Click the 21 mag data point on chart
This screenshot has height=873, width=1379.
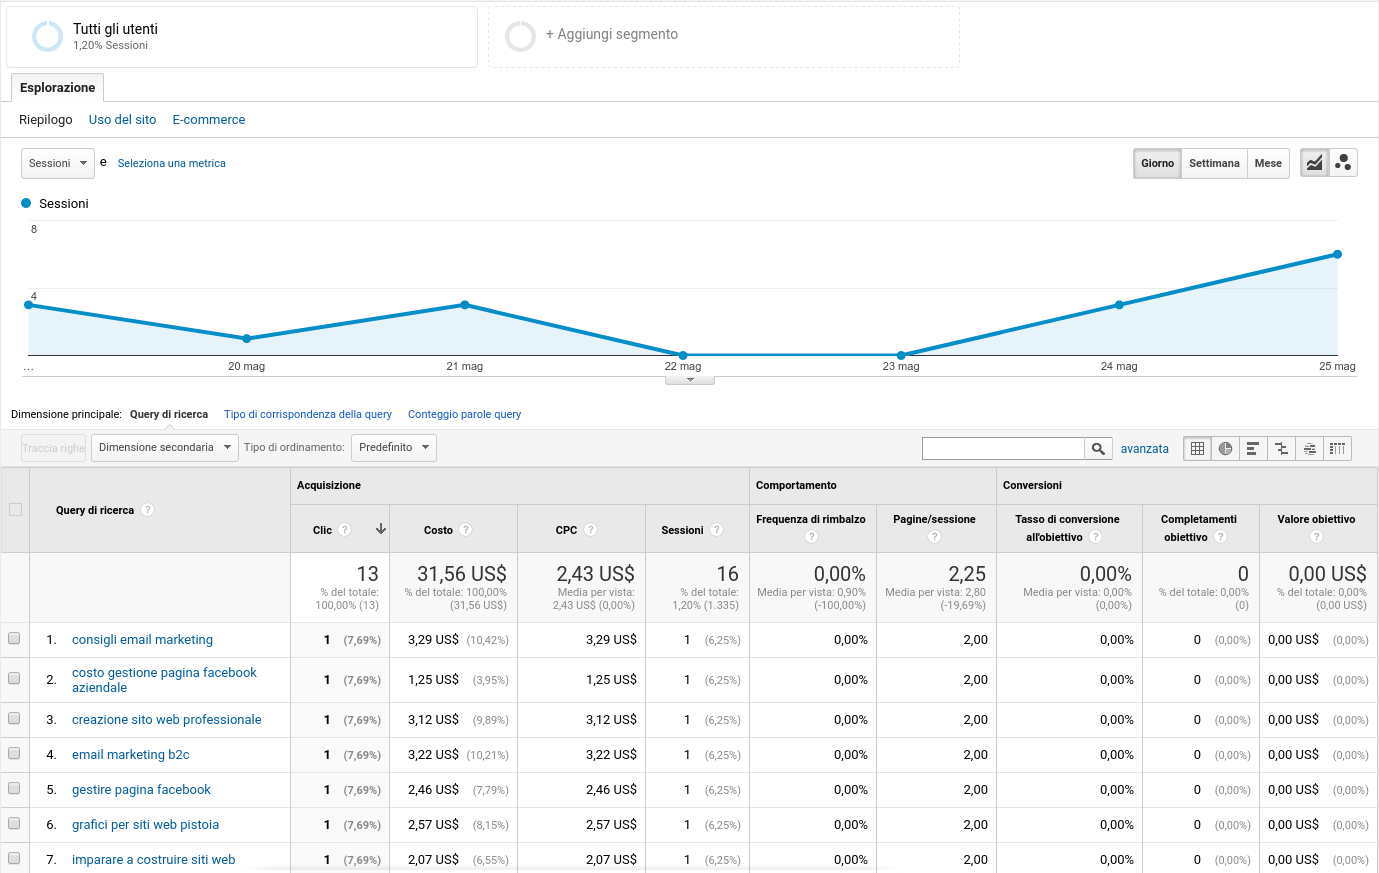(465, 305)
